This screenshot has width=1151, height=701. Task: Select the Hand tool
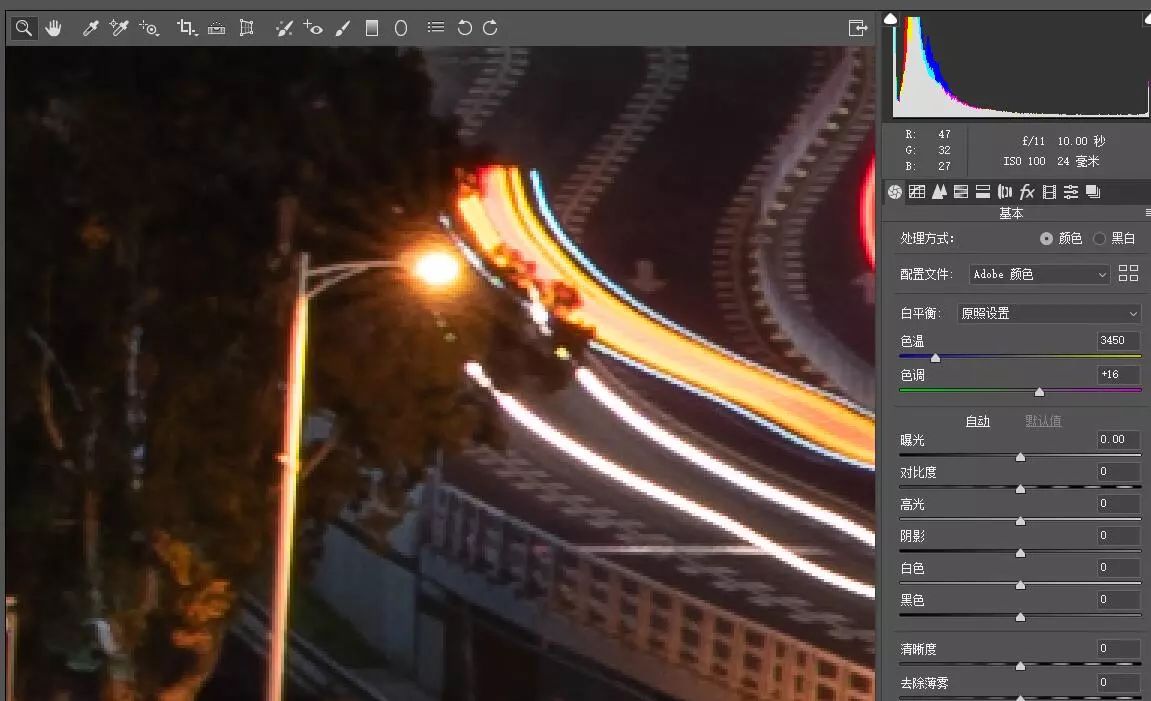53,28
